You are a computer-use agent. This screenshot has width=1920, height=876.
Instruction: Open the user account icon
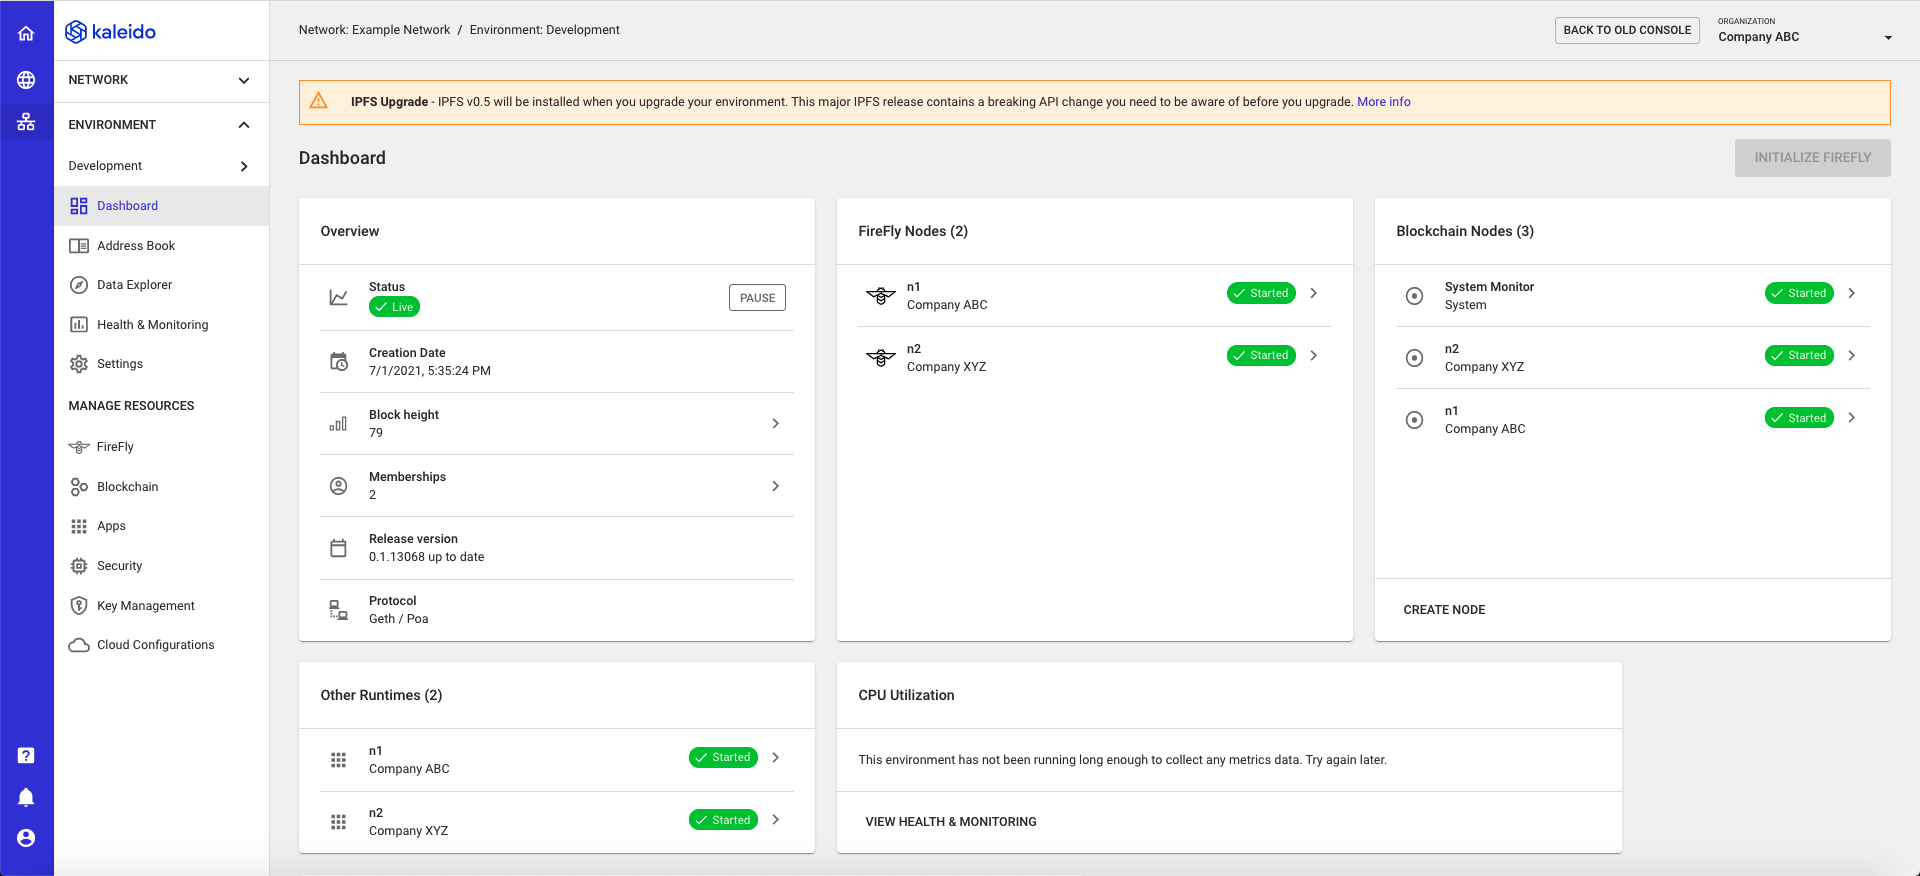(26, 838)
